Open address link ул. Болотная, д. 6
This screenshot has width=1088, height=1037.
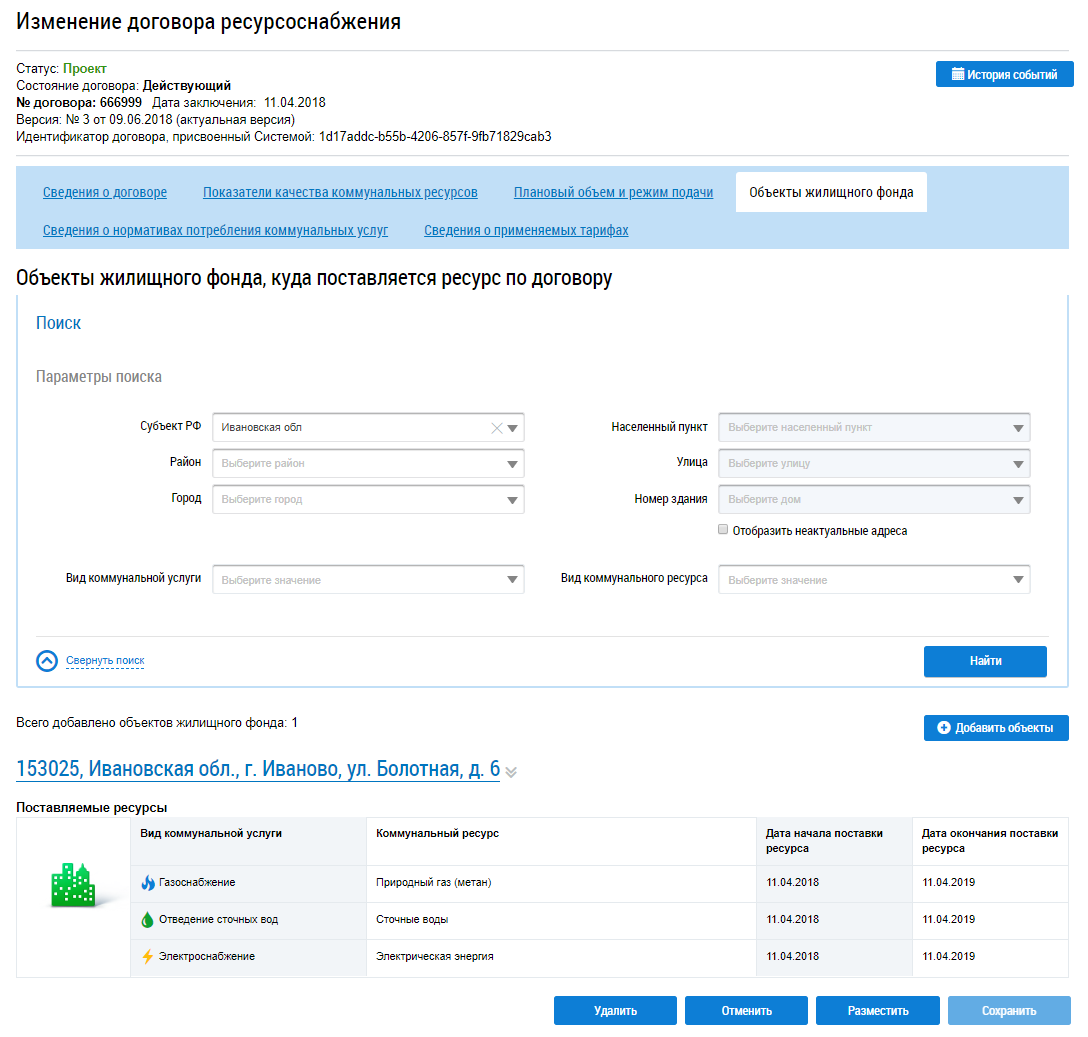tap(258, 769)
